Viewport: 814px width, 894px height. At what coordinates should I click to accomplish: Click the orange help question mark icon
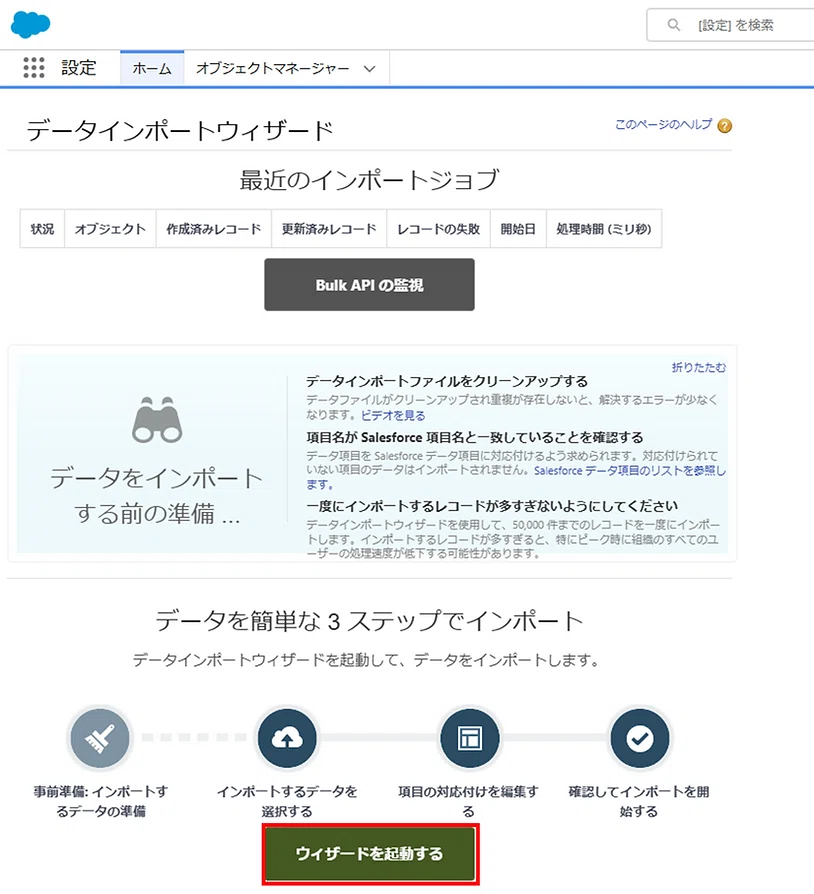tap(725, 125)
